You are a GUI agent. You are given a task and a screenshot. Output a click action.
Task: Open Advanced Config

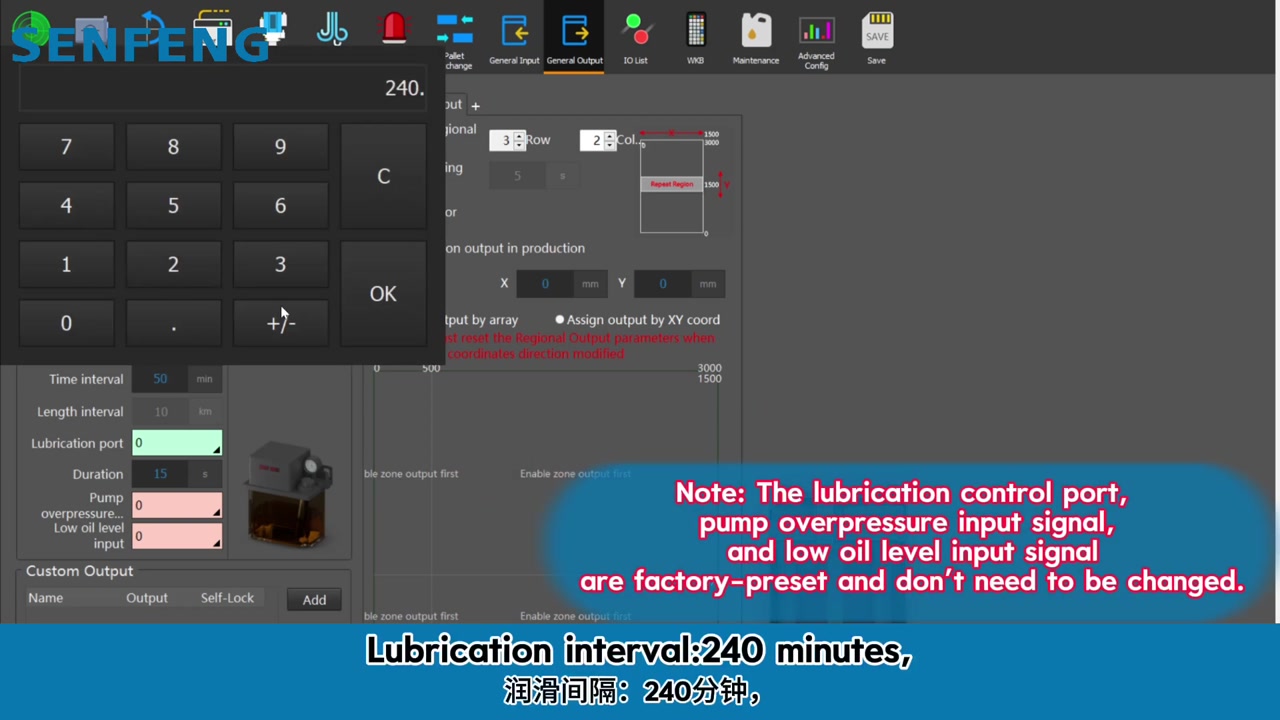816,38
